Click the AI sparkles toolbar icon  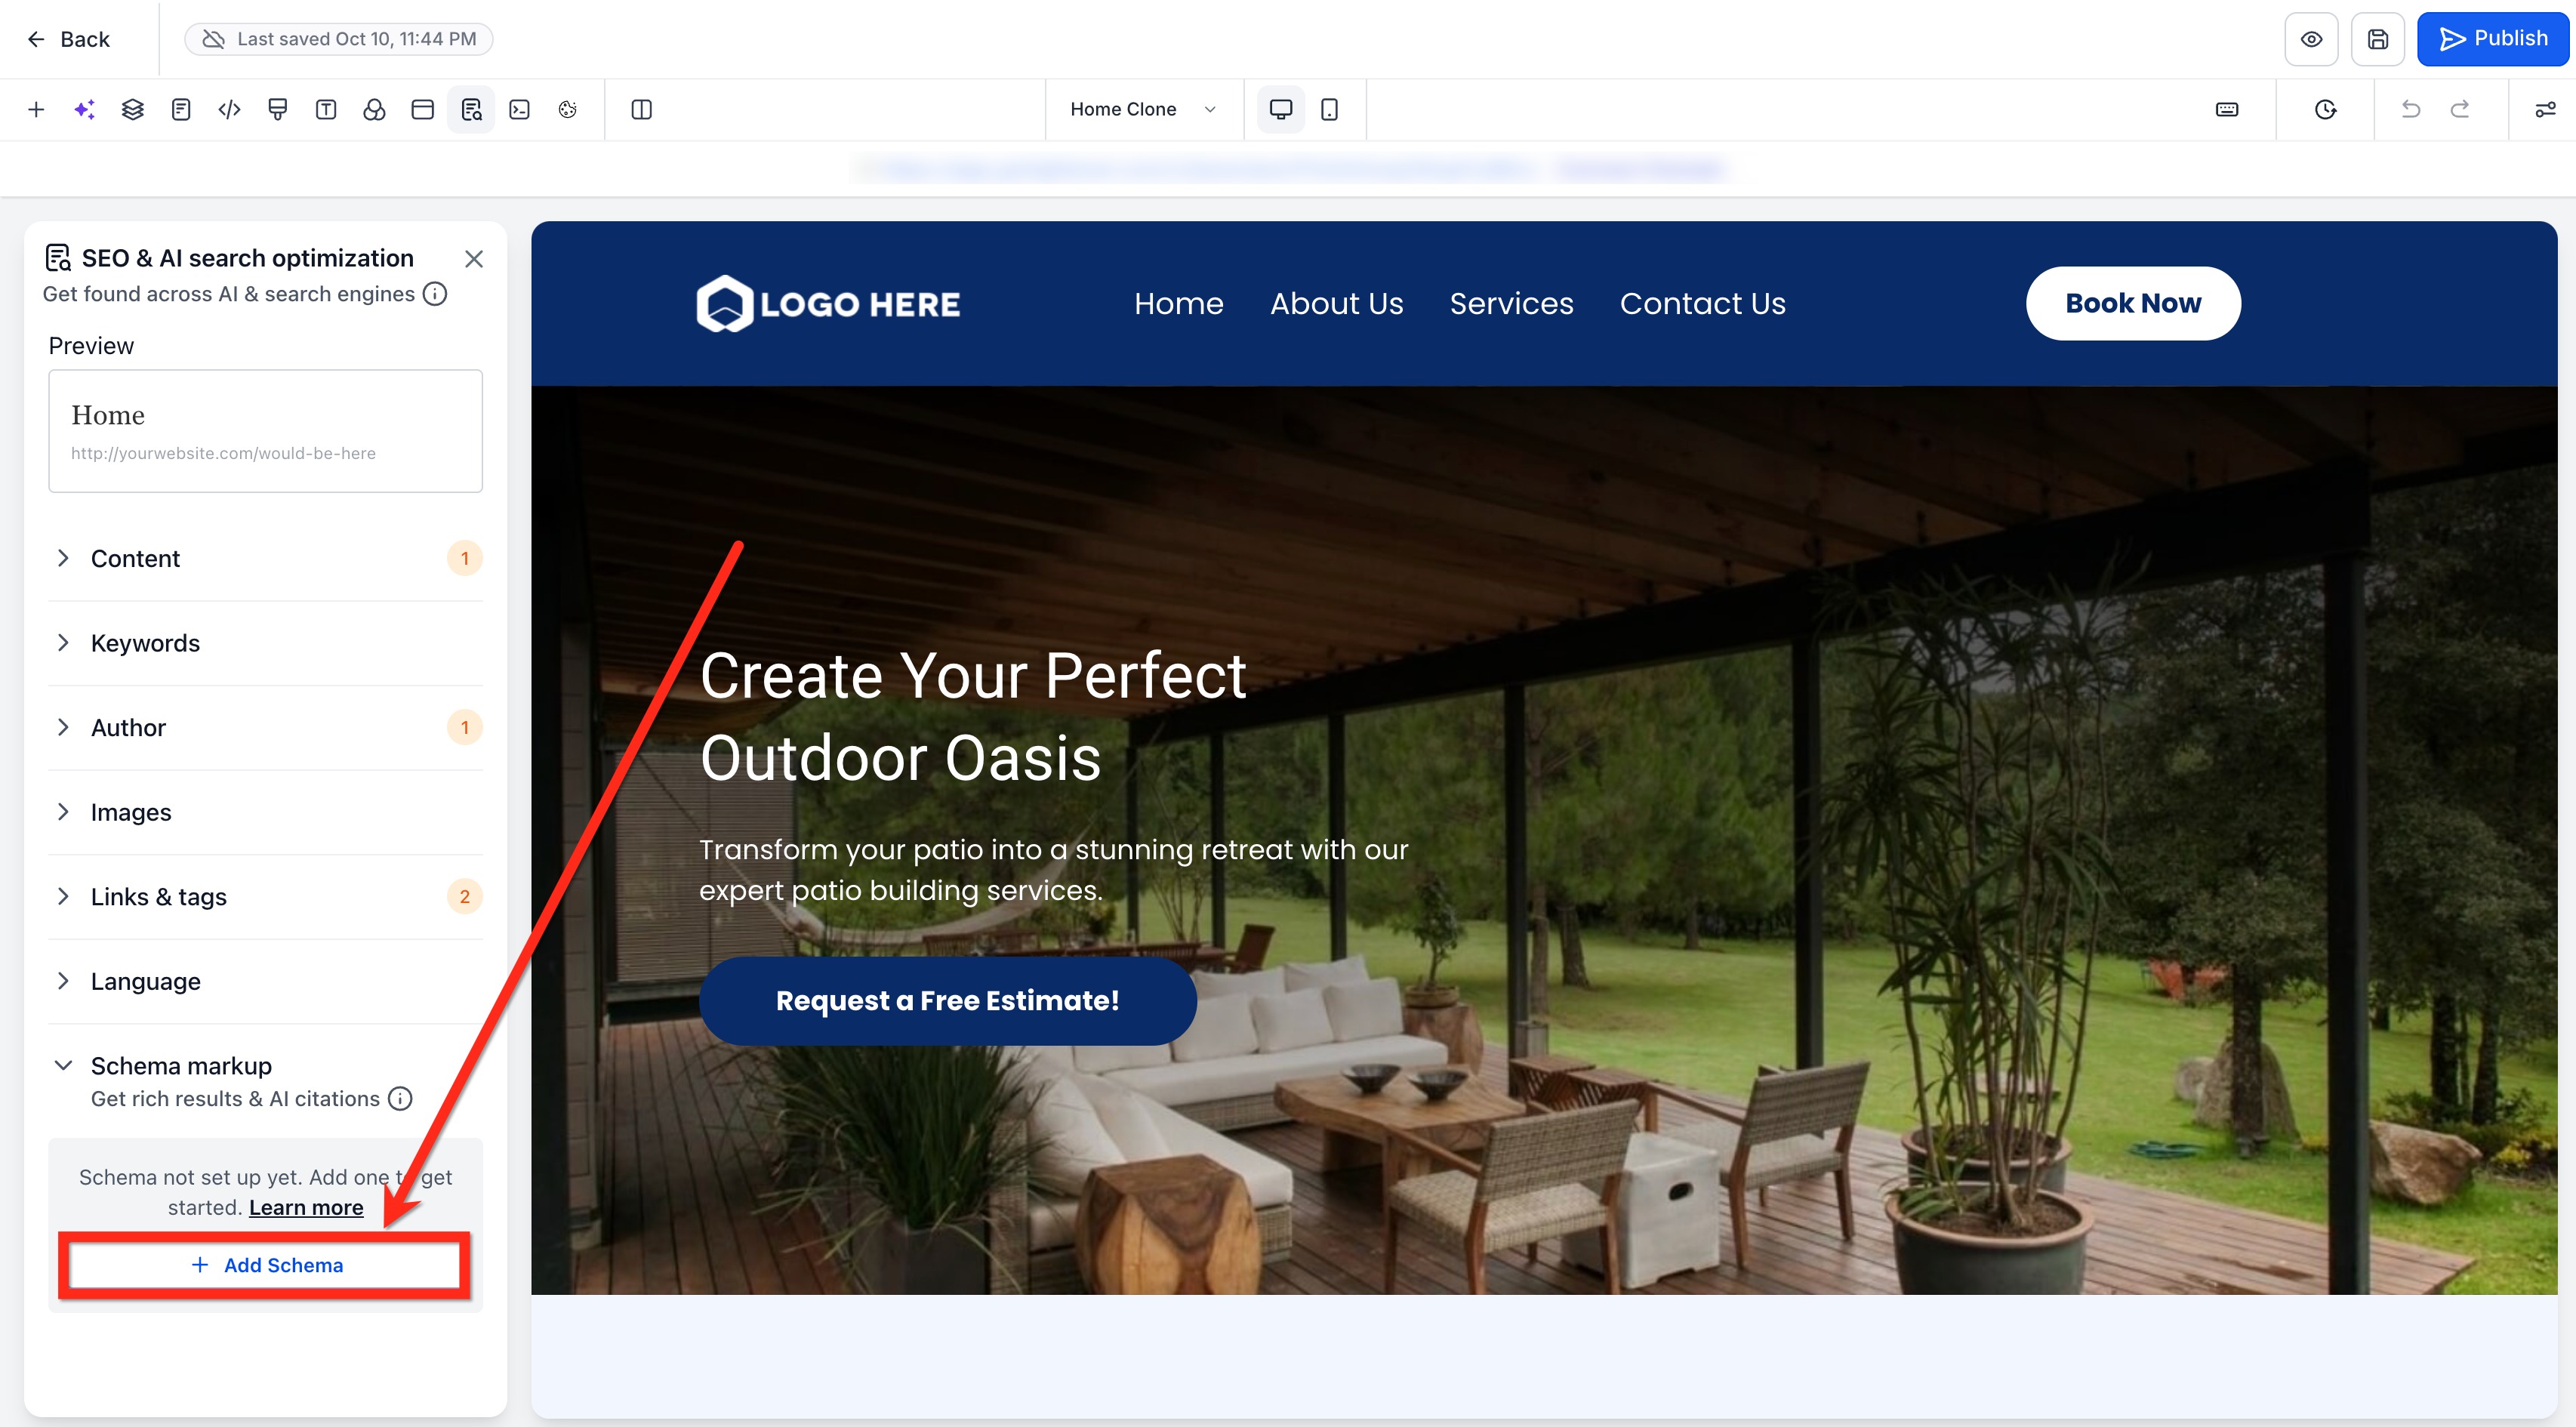pyautogui.click(x=84, y=109)
